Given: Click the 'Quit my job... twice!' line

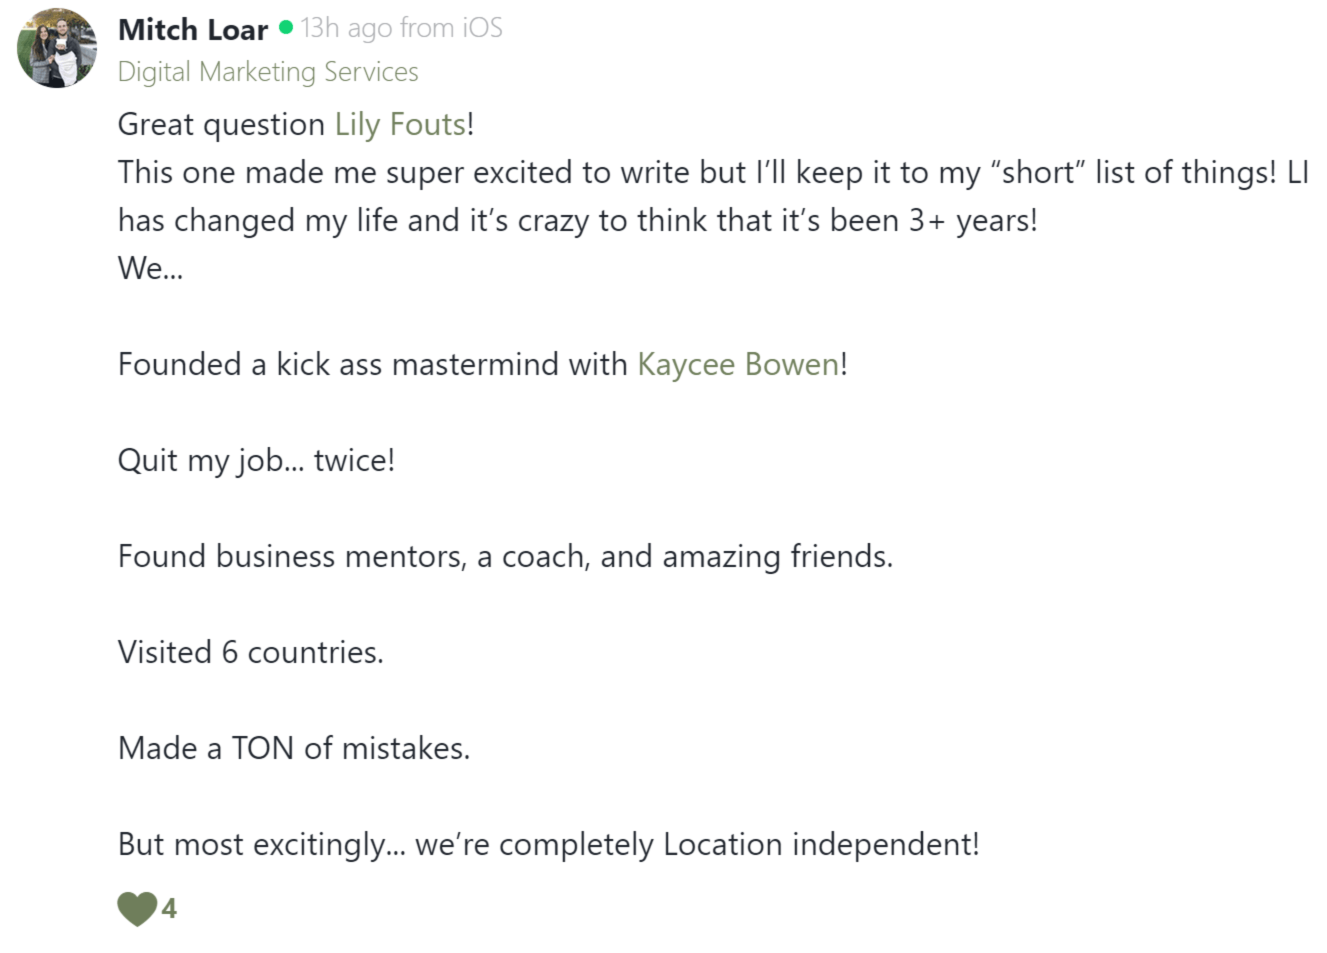Looking at the screenshot, I should [256, 460].
